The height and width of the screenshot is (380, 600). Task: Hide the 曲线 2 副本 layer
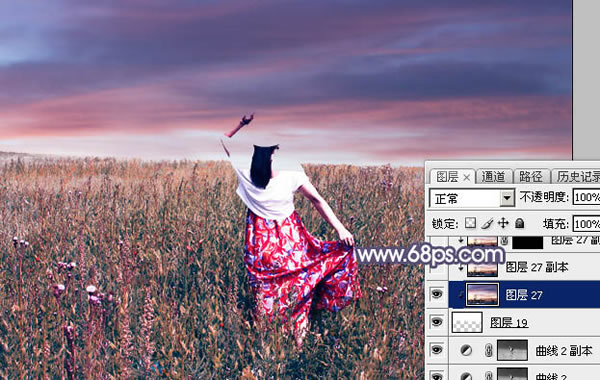point(437,350)
